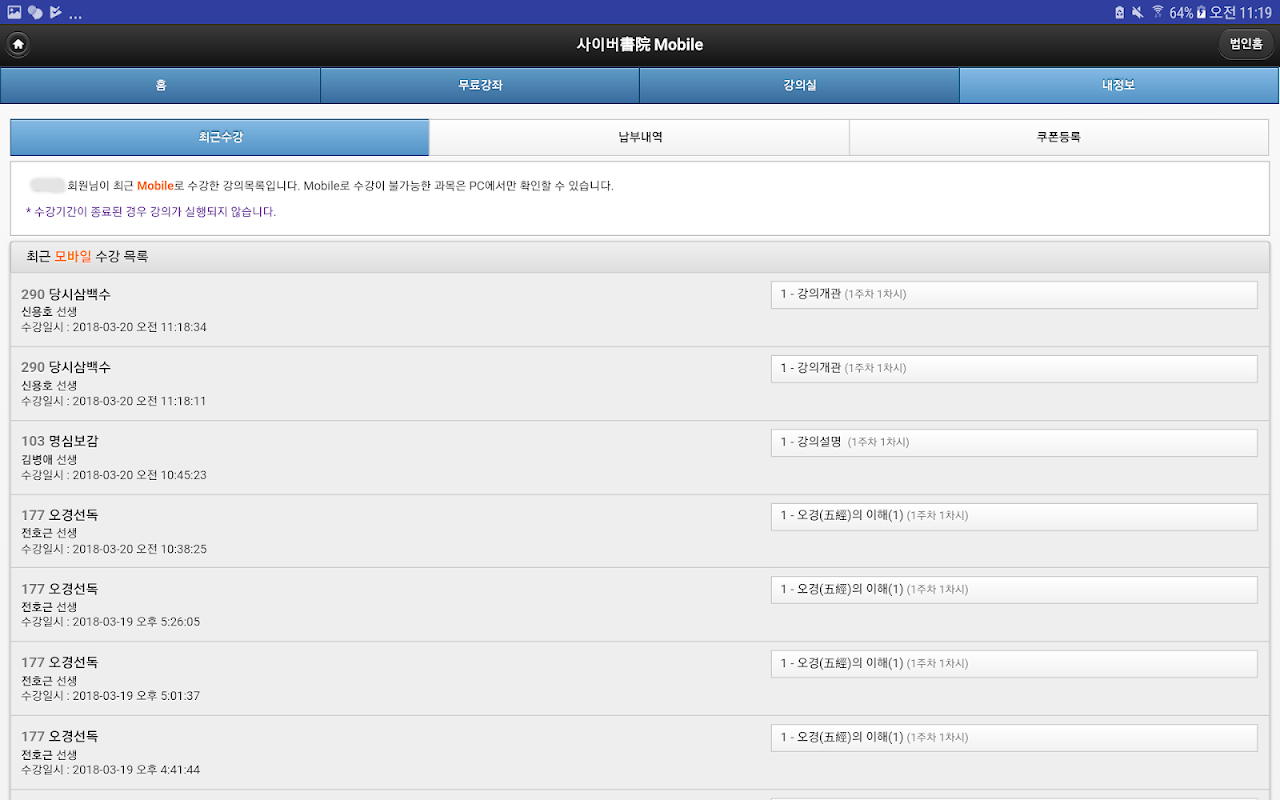1280x800 pixels.
Task: Open 강의설명 lecture for 명심보감
Action: [1014, 442]
